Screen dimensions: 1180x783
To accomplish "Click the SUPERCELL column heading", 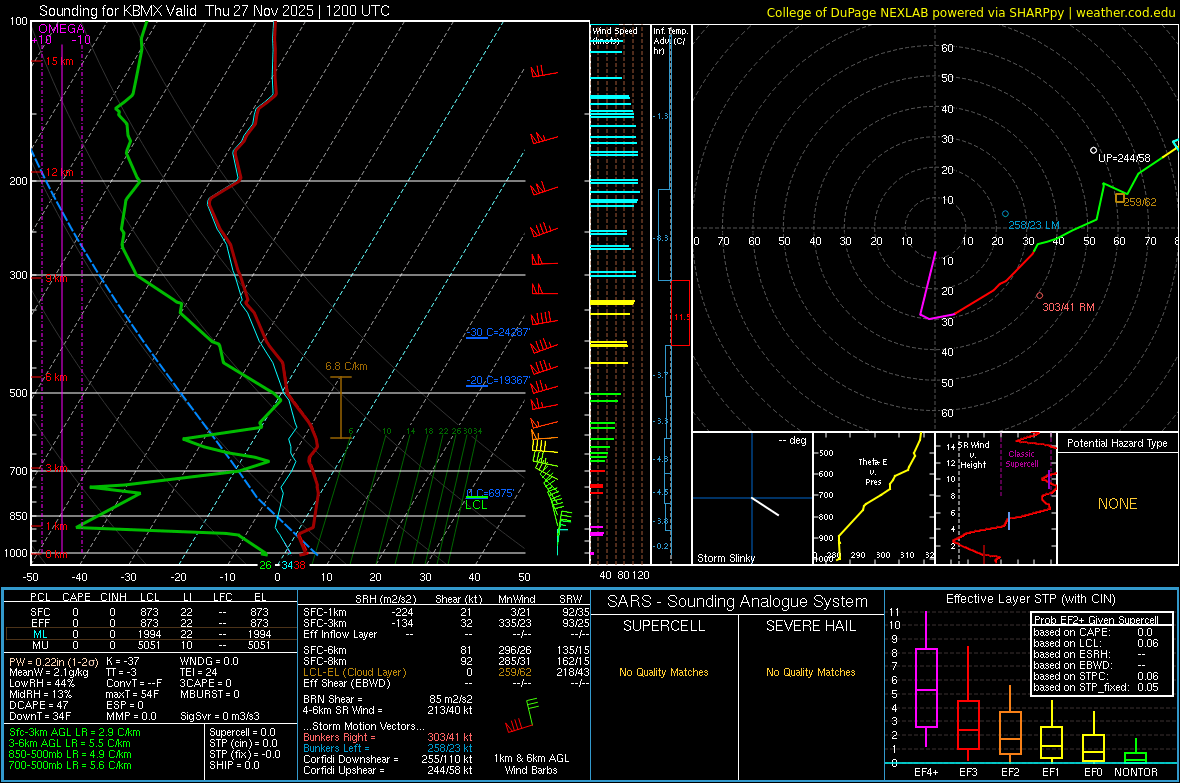I will point(664,626).
